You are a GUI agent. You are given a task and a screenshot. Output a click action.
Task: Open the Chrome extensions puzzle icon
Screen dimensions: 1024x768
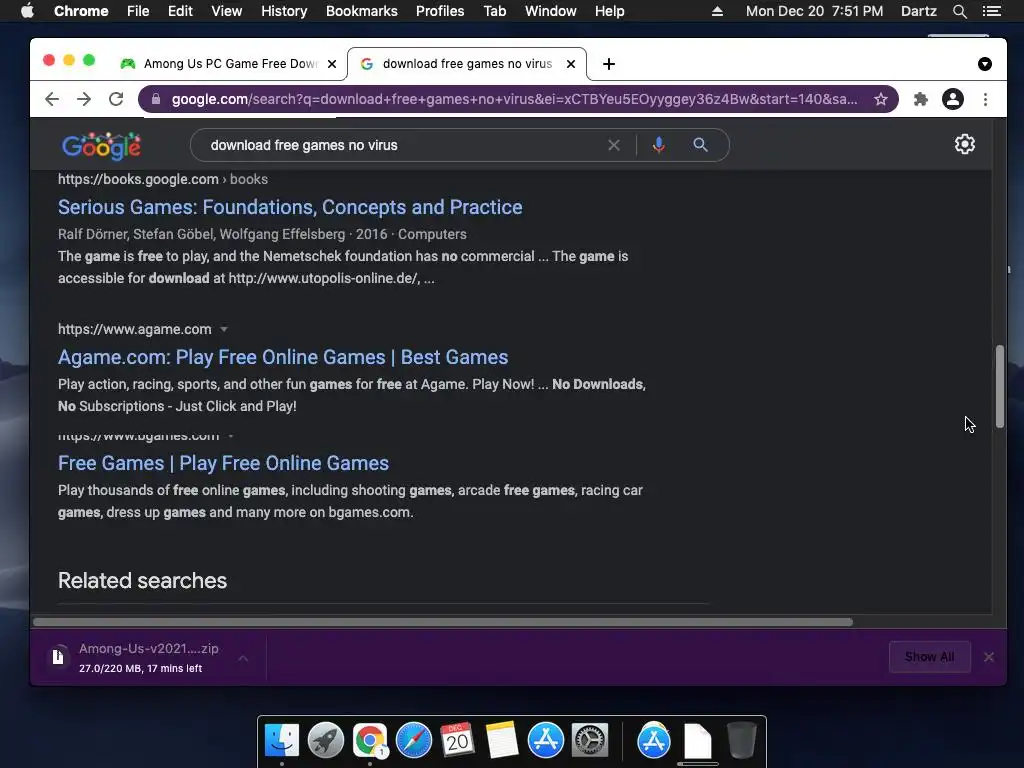tap(921, 99)
